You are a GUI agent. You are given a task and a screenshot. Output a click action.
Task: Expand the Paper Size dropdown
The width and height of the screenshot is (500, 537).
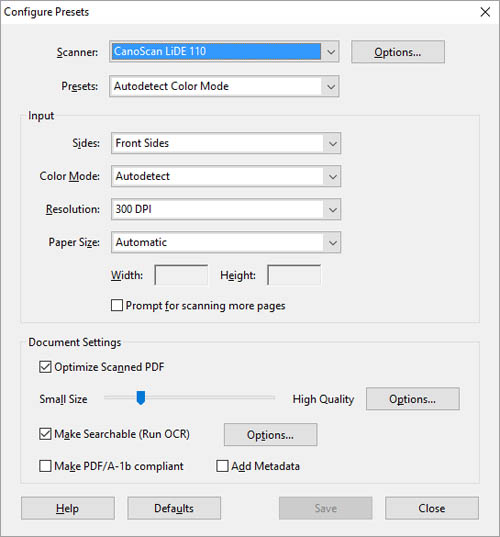226,242
